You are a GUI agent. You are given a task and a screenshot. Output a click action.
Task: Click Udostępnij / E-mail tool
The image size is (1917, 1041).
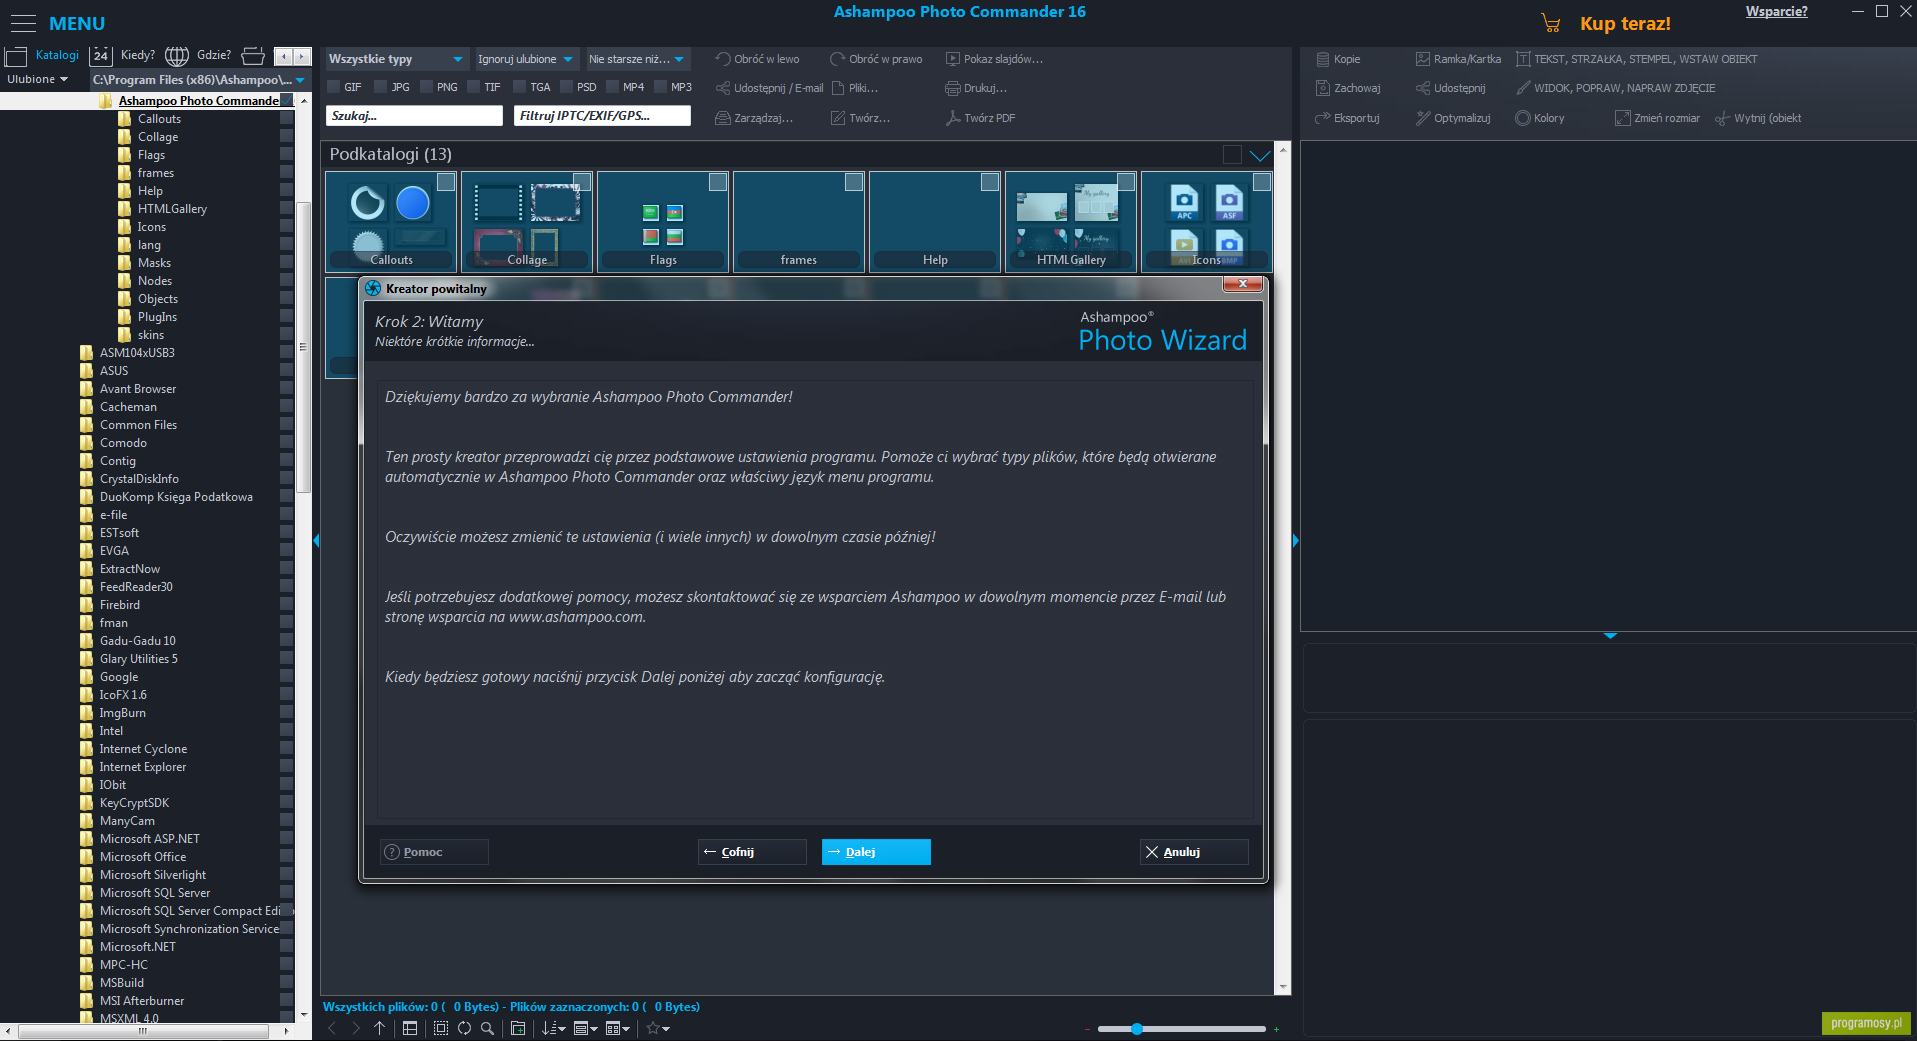click(770, 88)
